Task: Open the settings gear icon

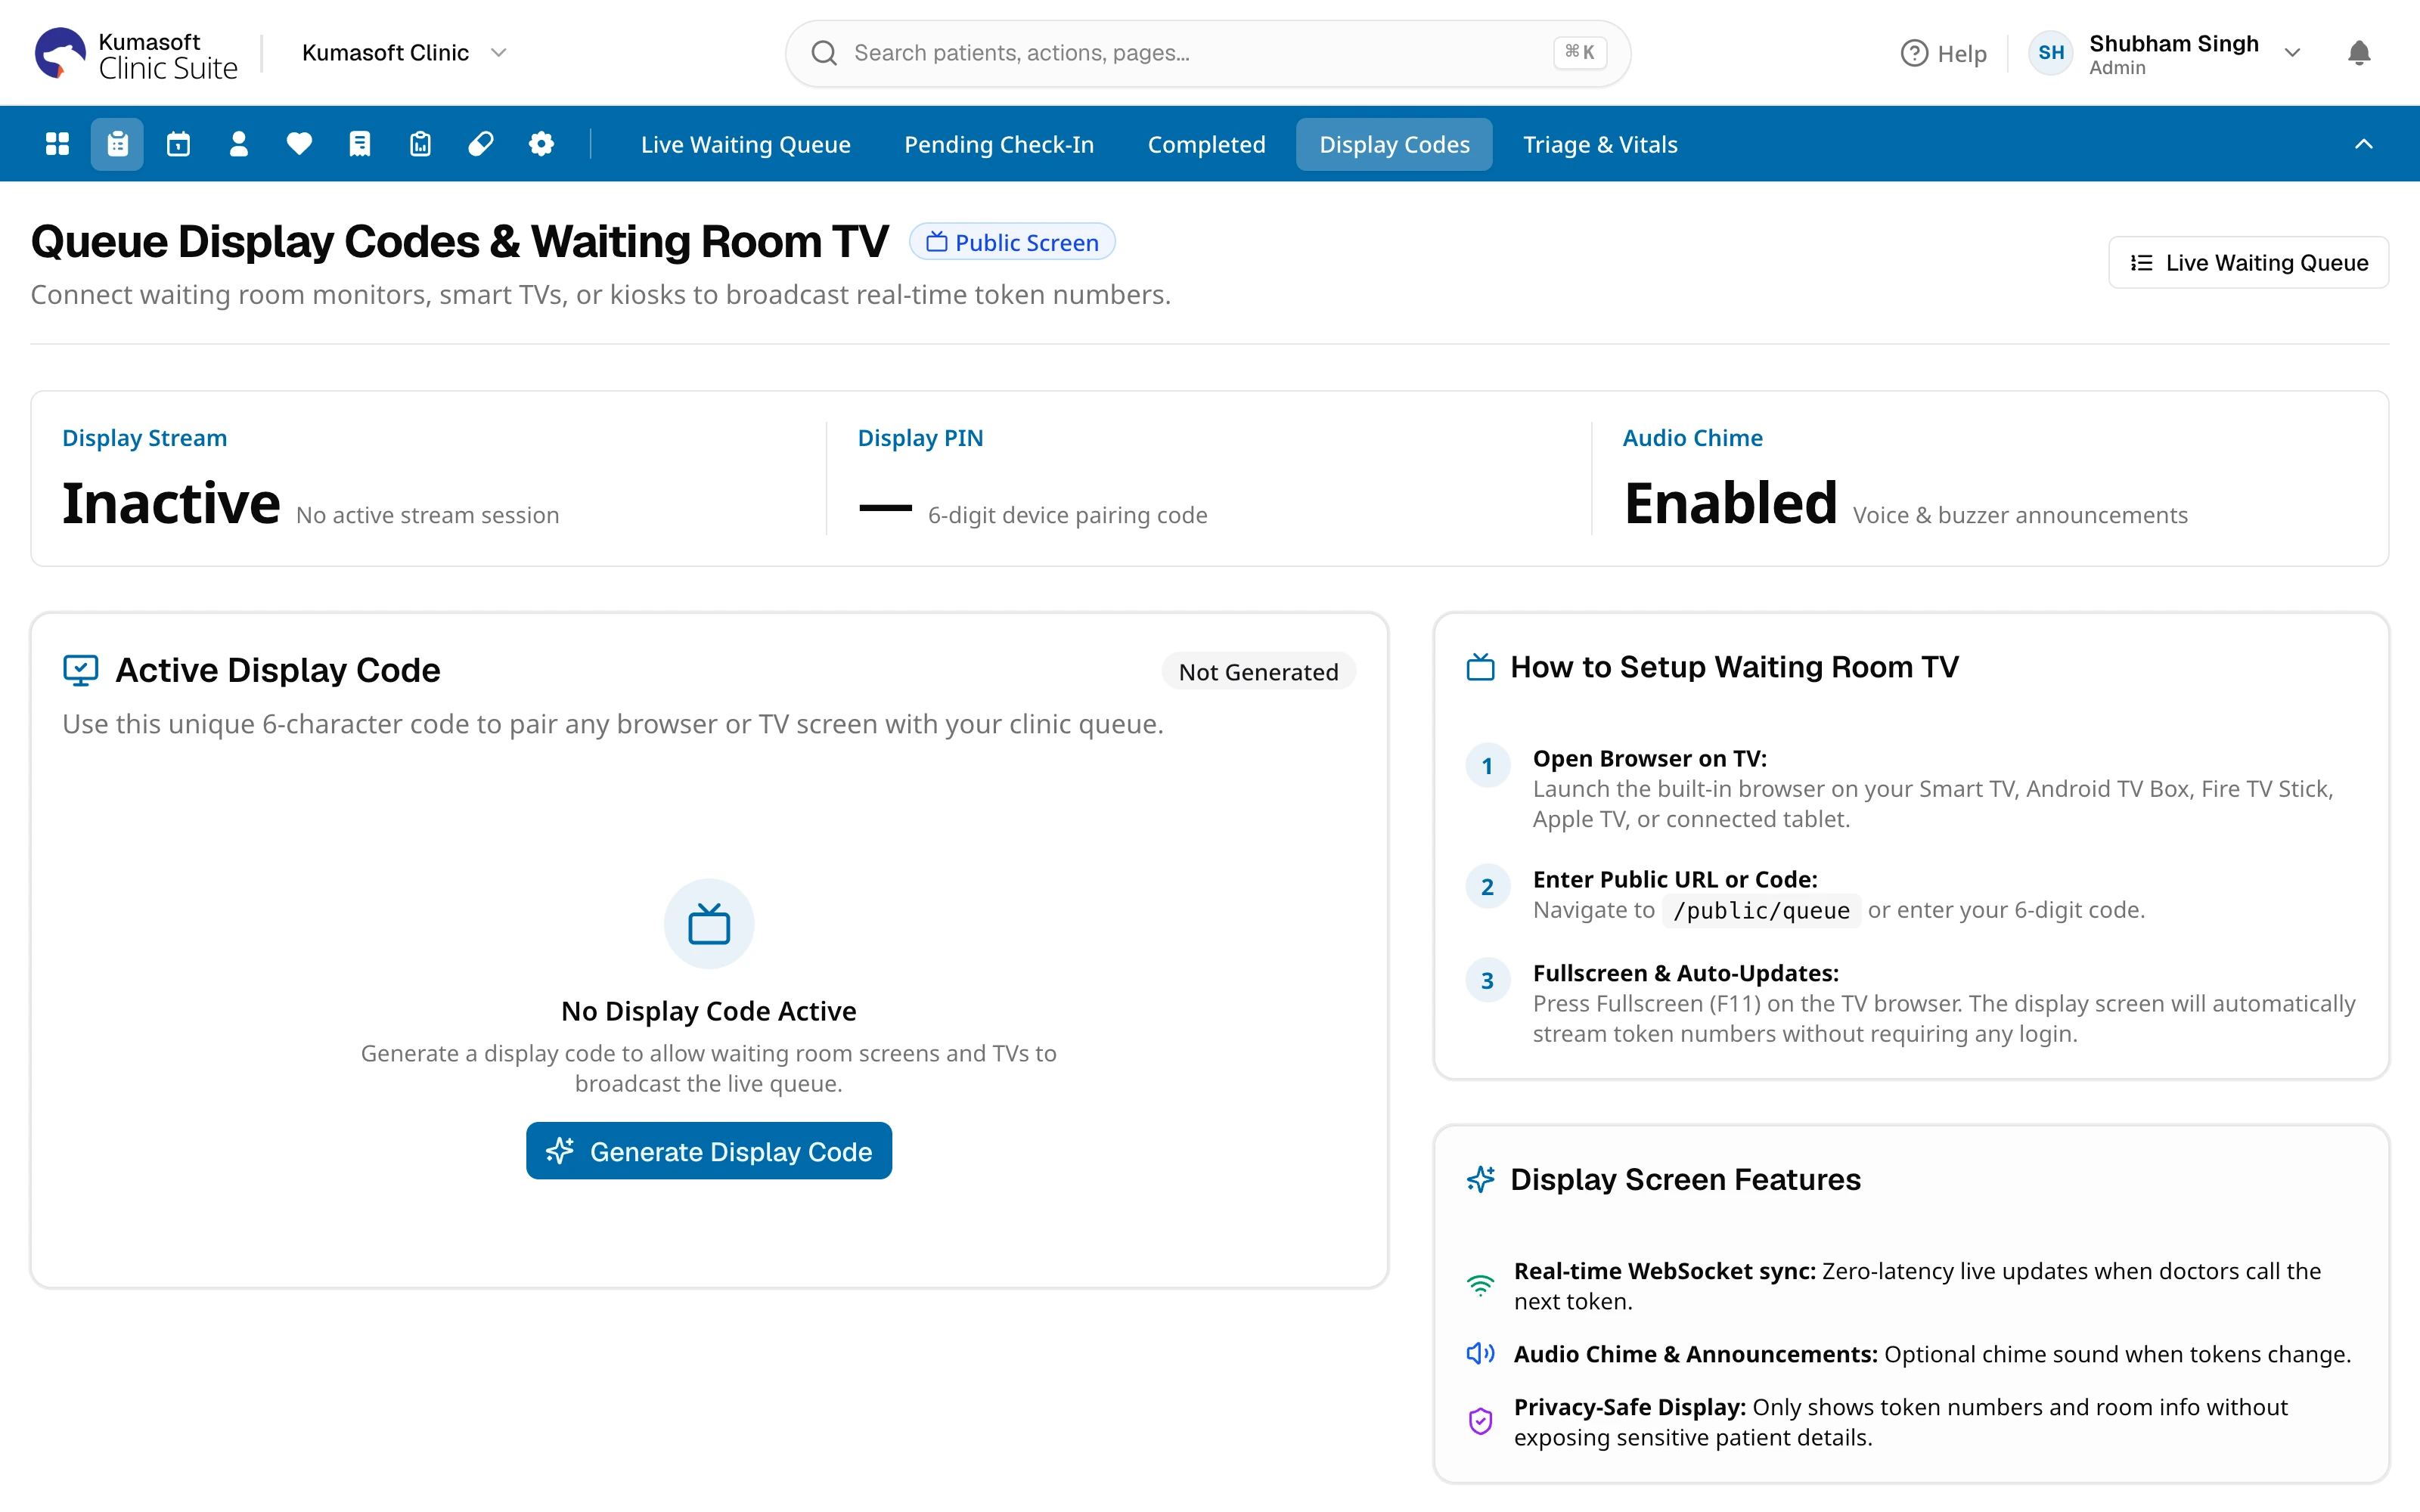Action: pyautogui.click(x=541, y=144)
